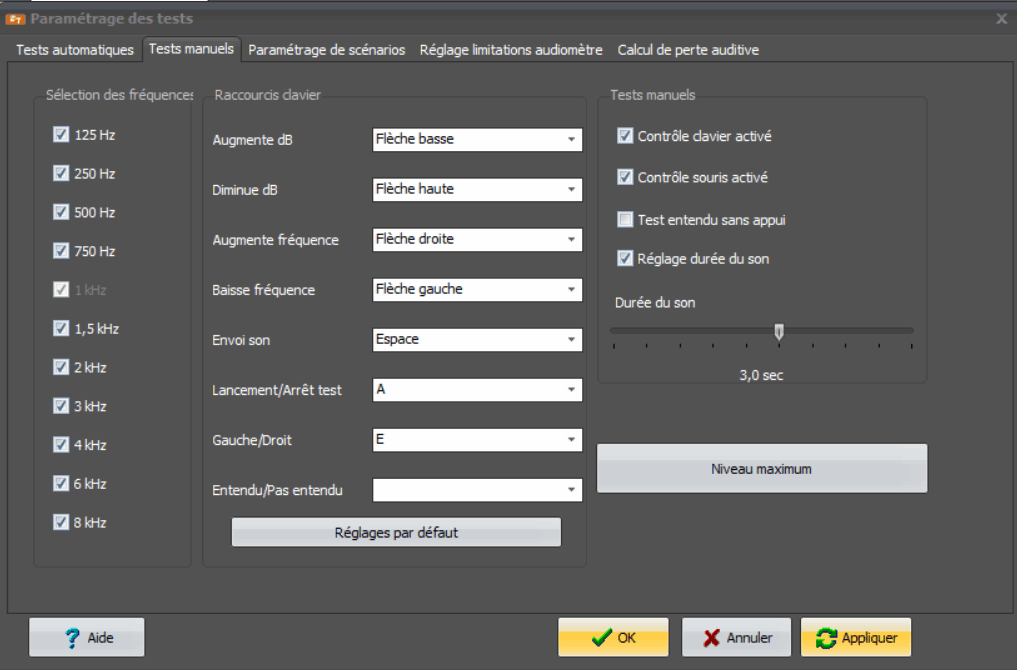Click the green checkmark OK button

tap(613, 638)
